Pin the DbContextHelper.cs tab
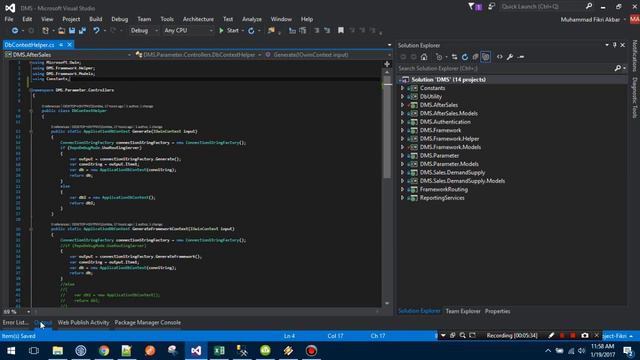640x360 pixels. (61, 45)
